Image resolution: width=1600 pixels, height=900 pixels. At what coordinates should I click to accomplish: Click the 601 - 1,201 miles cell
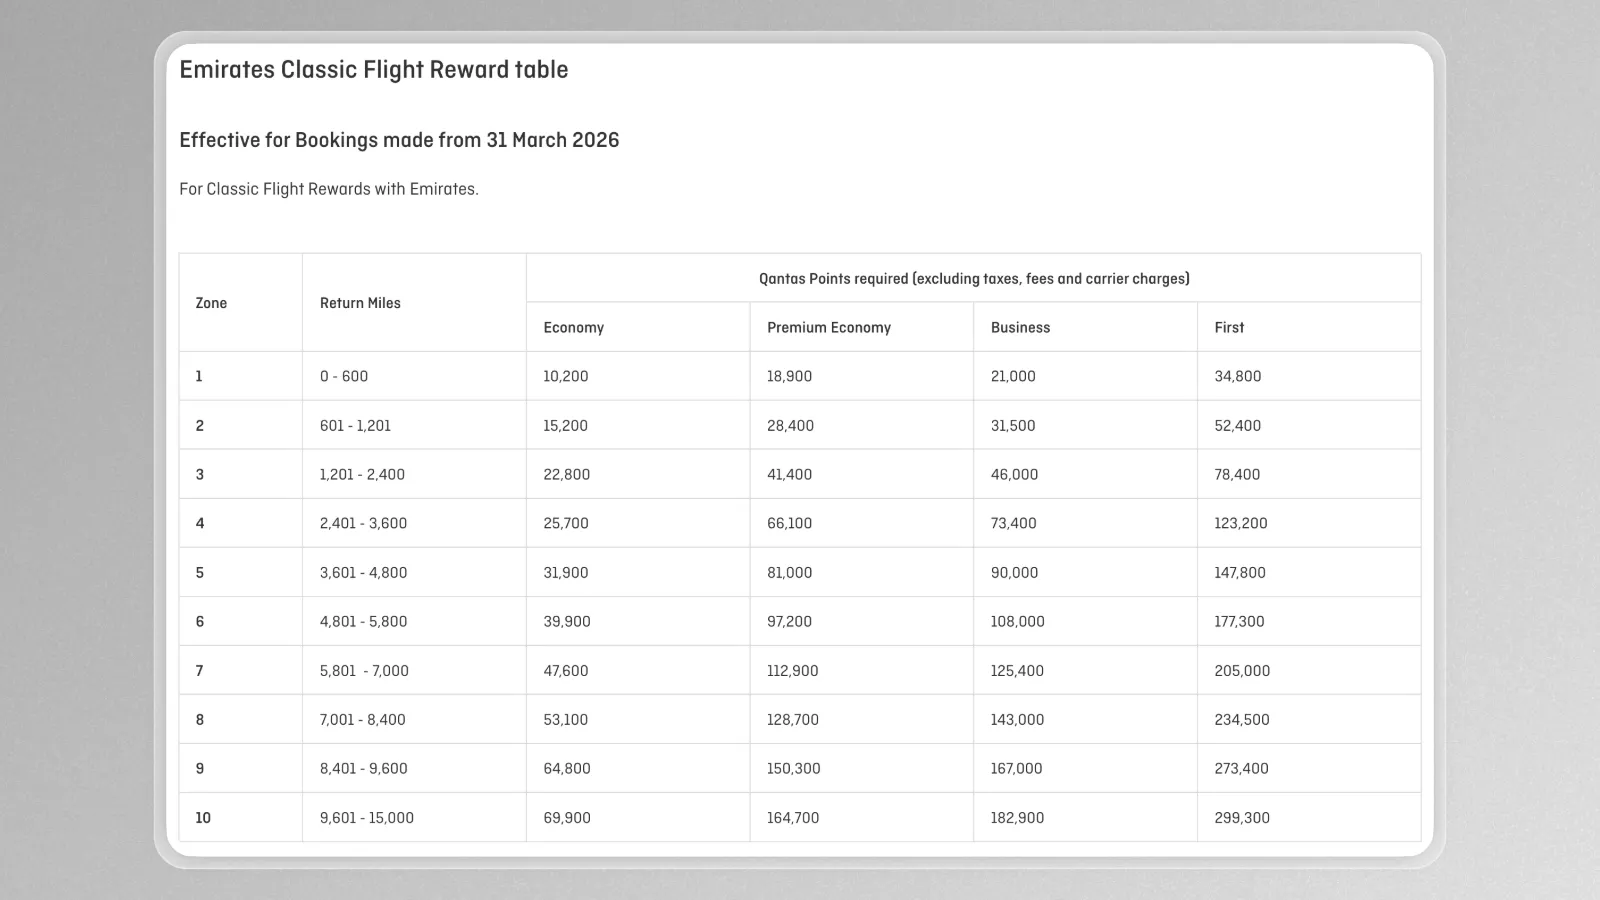click(x=414, y=425)
